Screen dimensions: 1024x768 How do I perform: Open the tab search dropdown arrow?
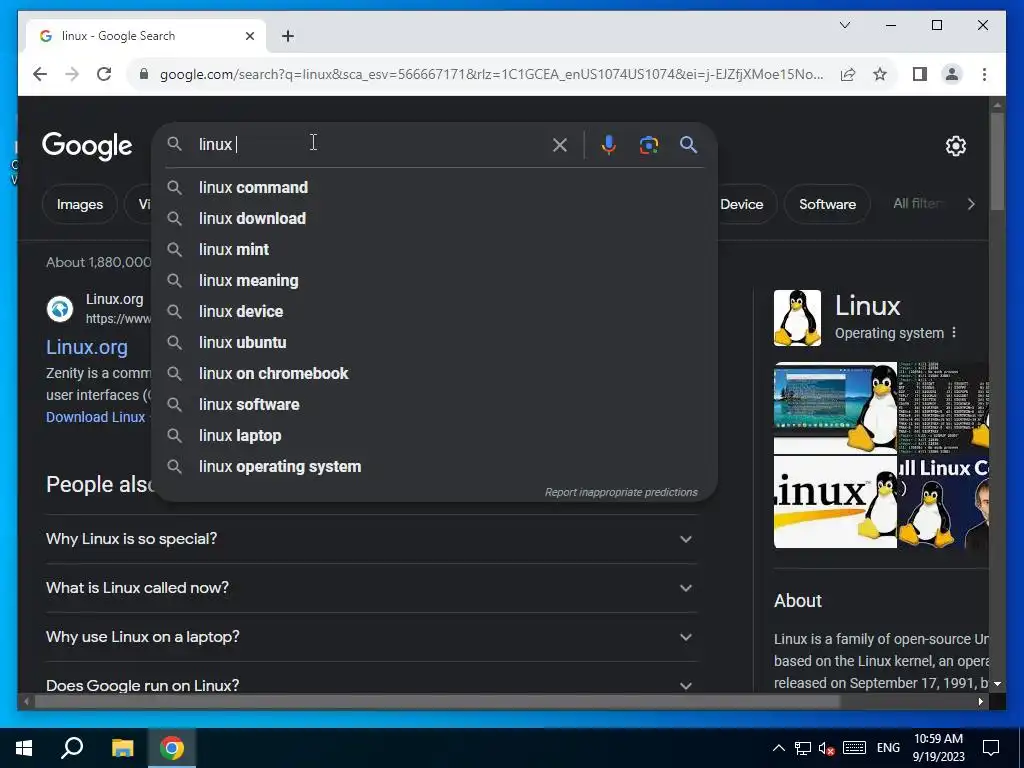tap(844, 25)
